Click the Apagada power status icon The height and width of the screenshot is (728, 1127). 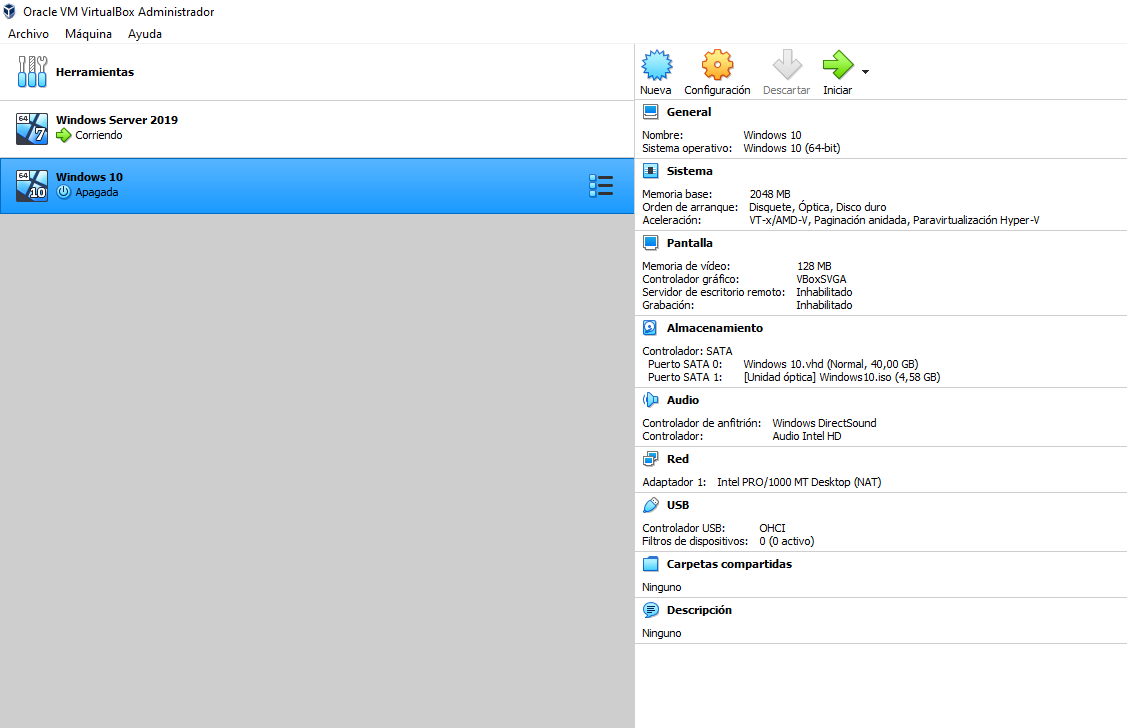coord(64,192)
